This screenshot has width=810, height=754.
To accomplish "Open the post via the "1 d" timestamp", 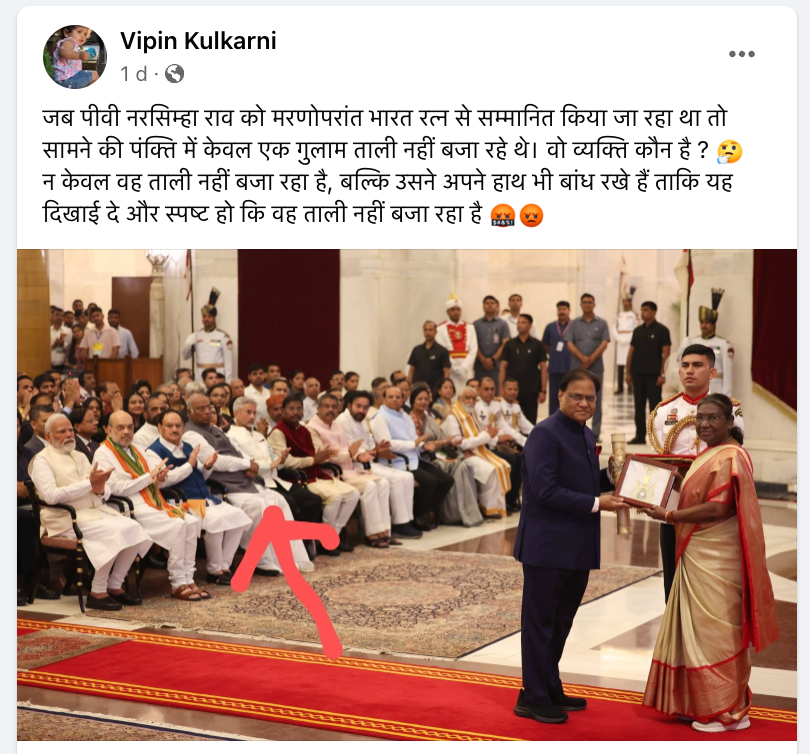I will pyautogui.click(x=134, y=74).
